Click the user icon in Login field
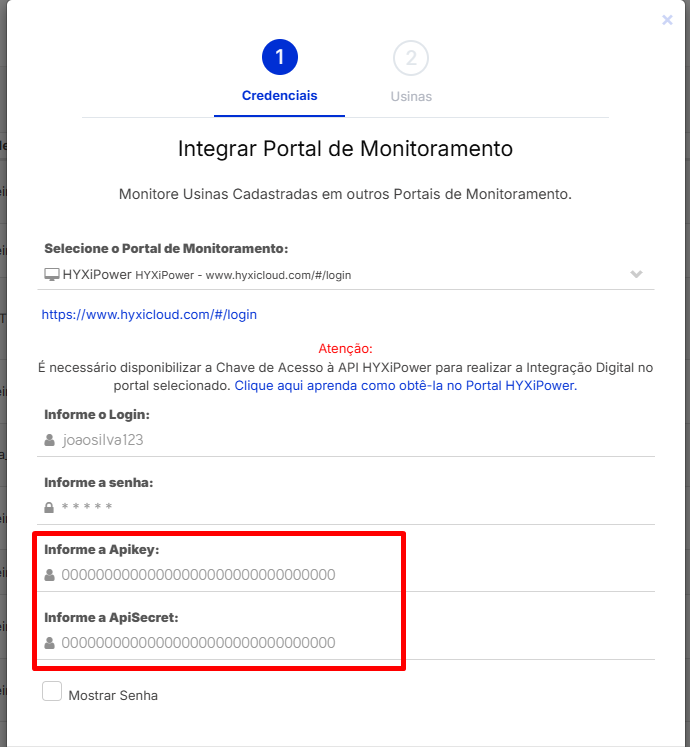Image resolution: width=690 pixels, height=747 pixels. [50, 440]
